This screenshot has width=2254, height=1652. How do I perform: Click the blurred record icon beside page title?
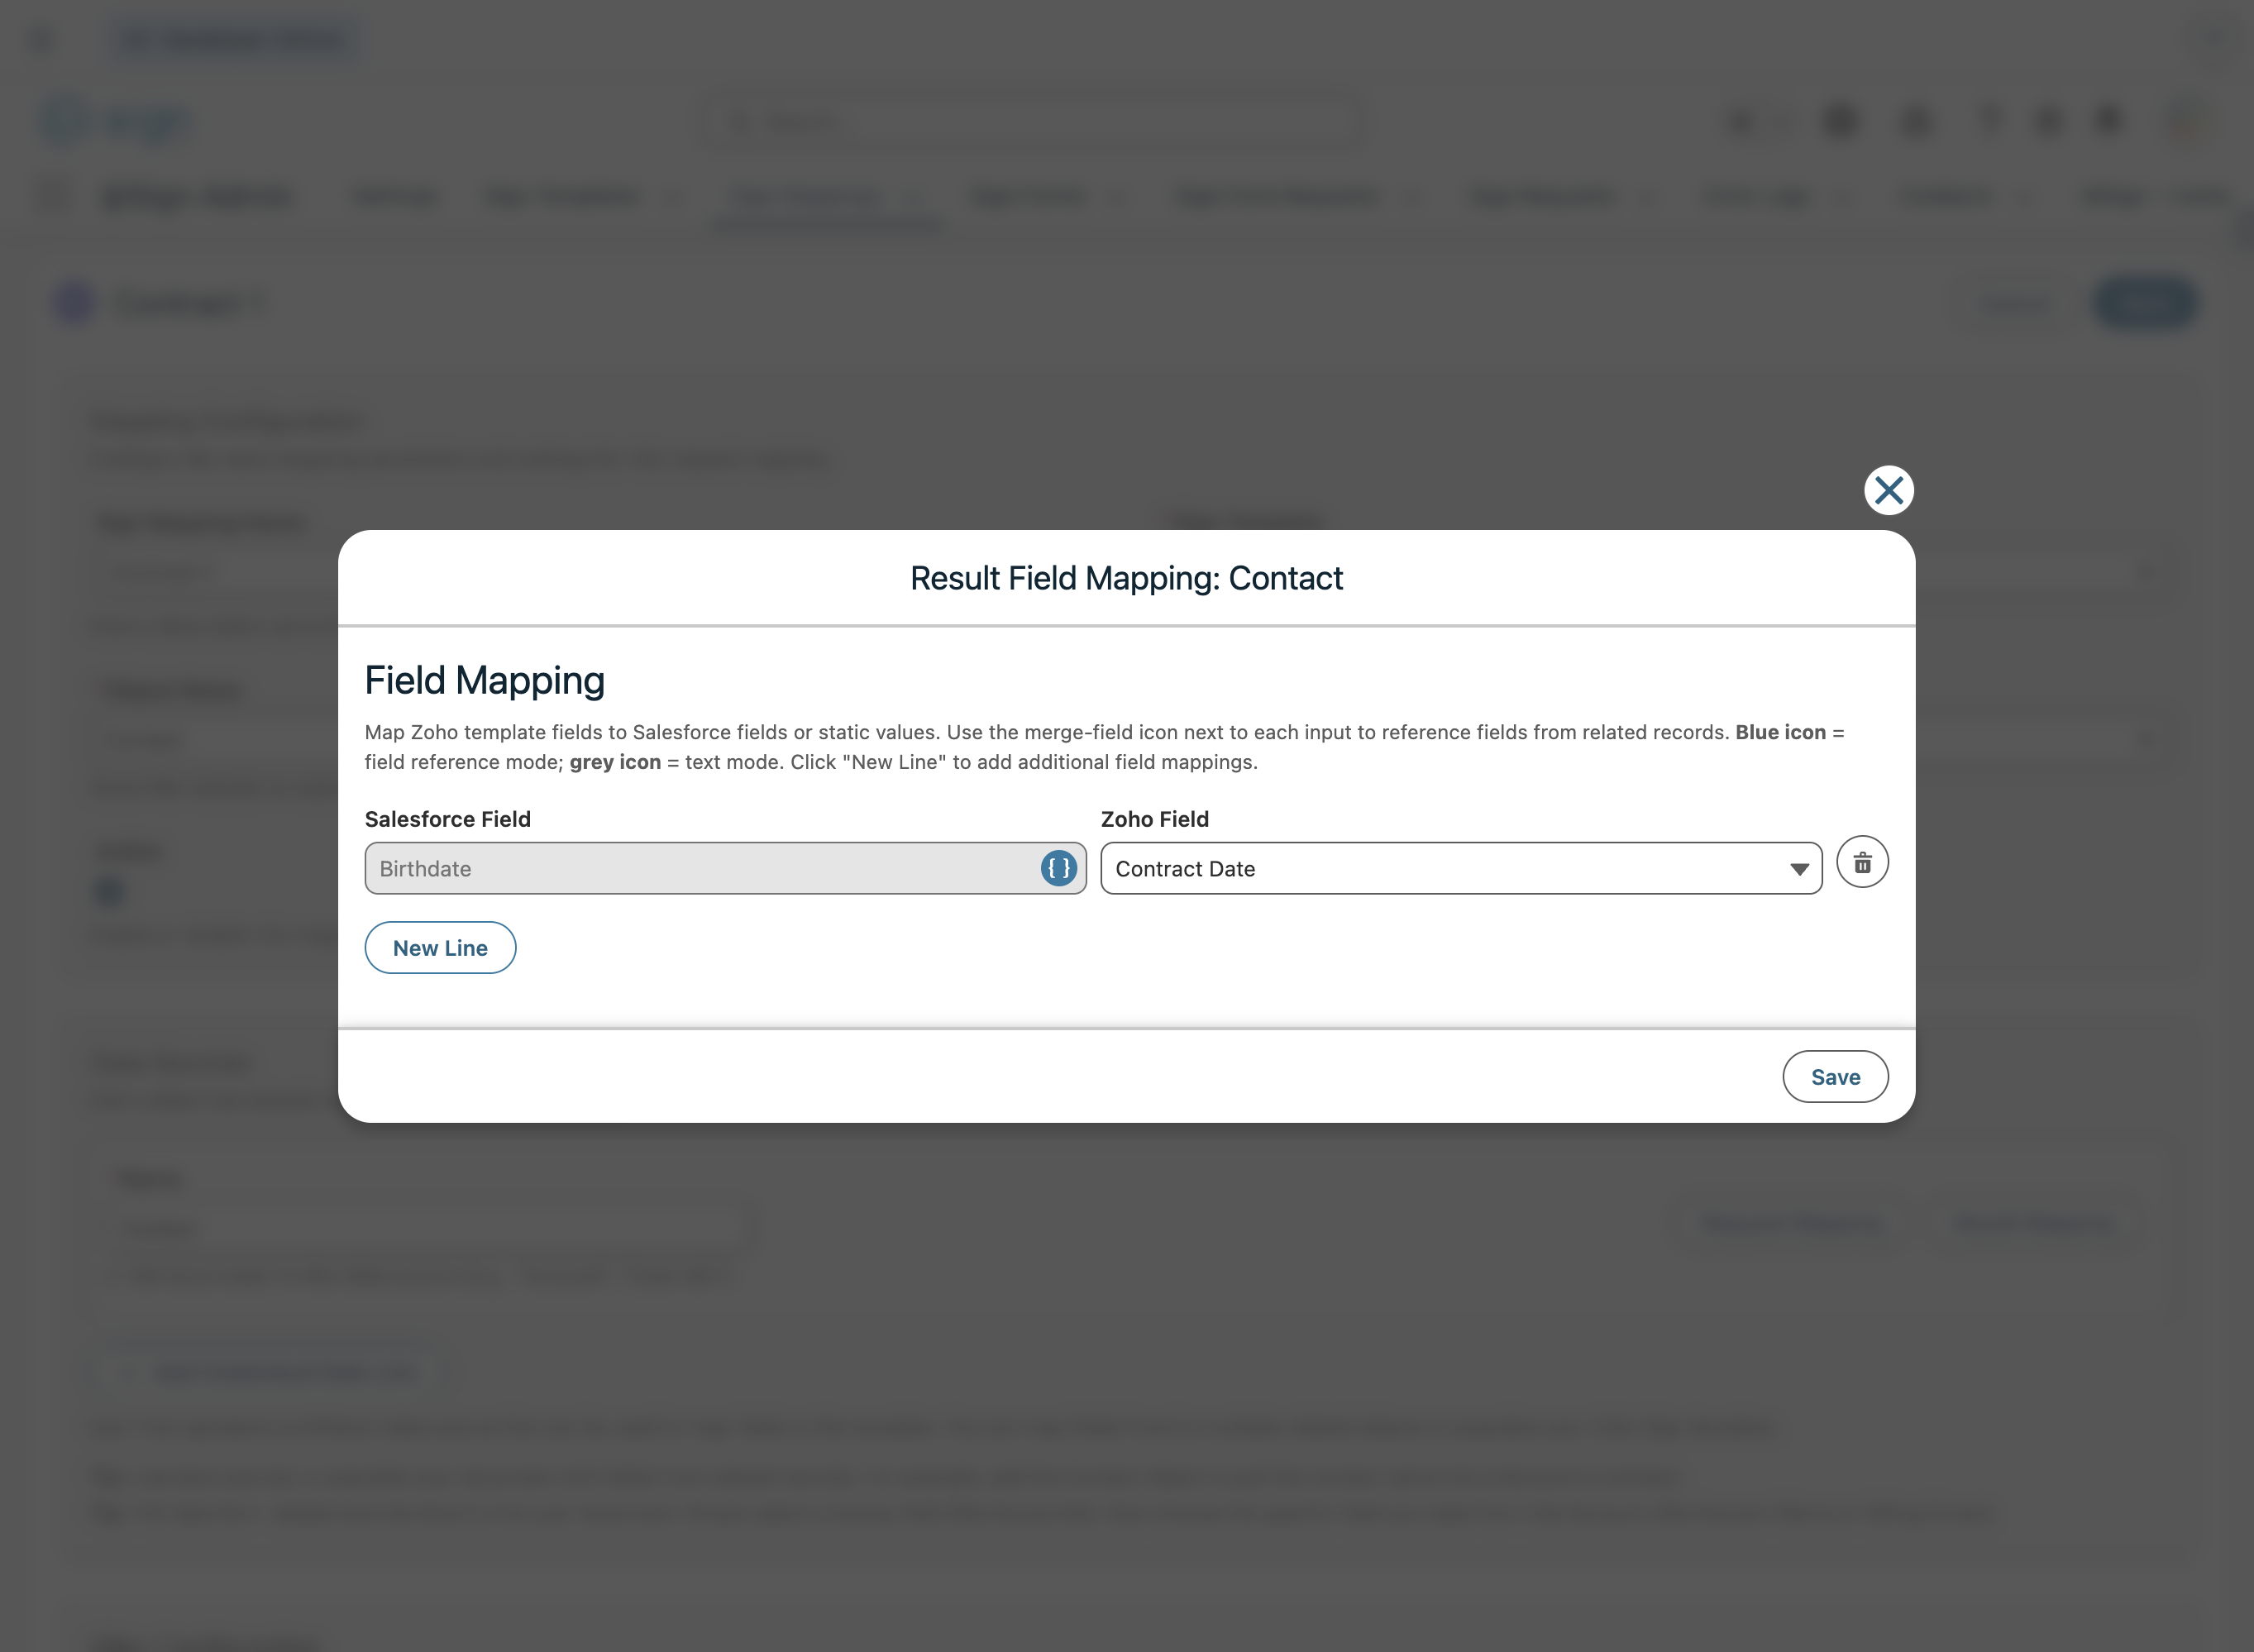[x=75, y=302]
